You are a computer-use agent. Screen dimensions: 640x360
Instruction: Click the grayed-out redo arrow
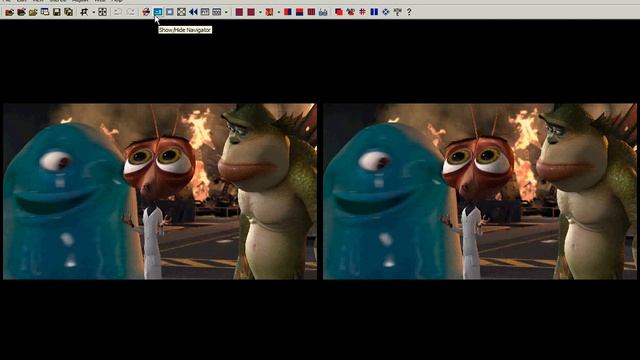tap(130, 12)
